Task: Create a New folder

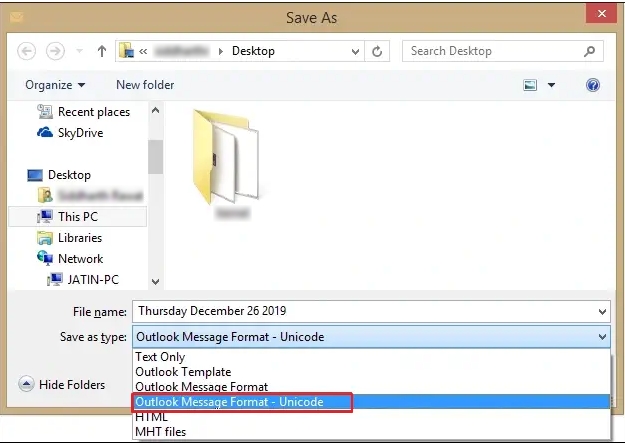Action: point(145,85)
